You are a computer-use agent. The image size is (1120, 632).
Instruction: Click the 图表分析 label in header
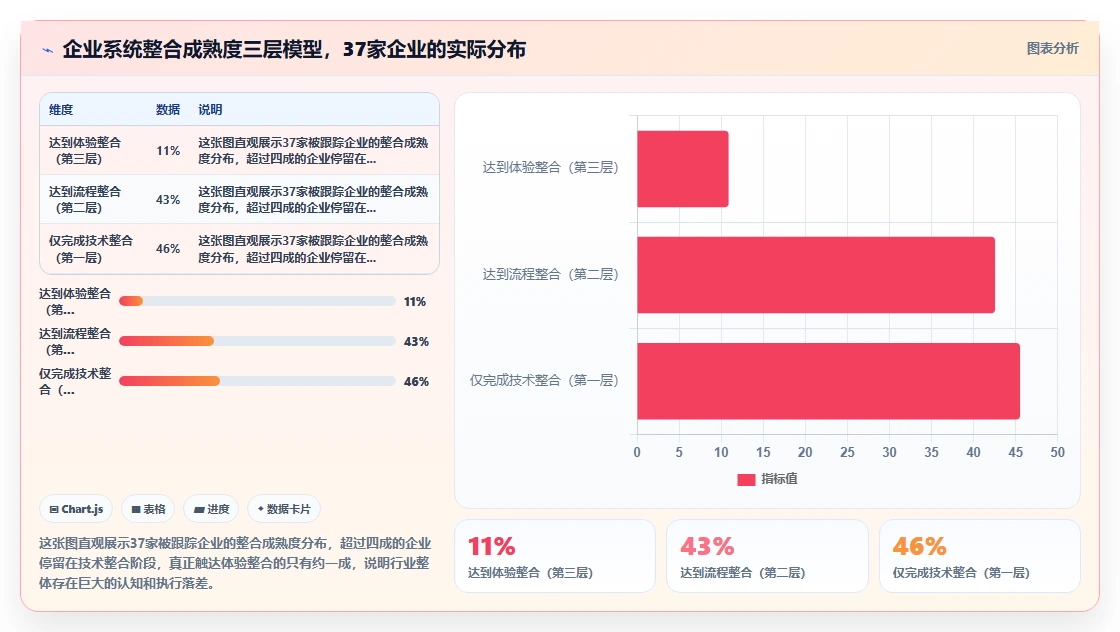[x=1052, y=49]
